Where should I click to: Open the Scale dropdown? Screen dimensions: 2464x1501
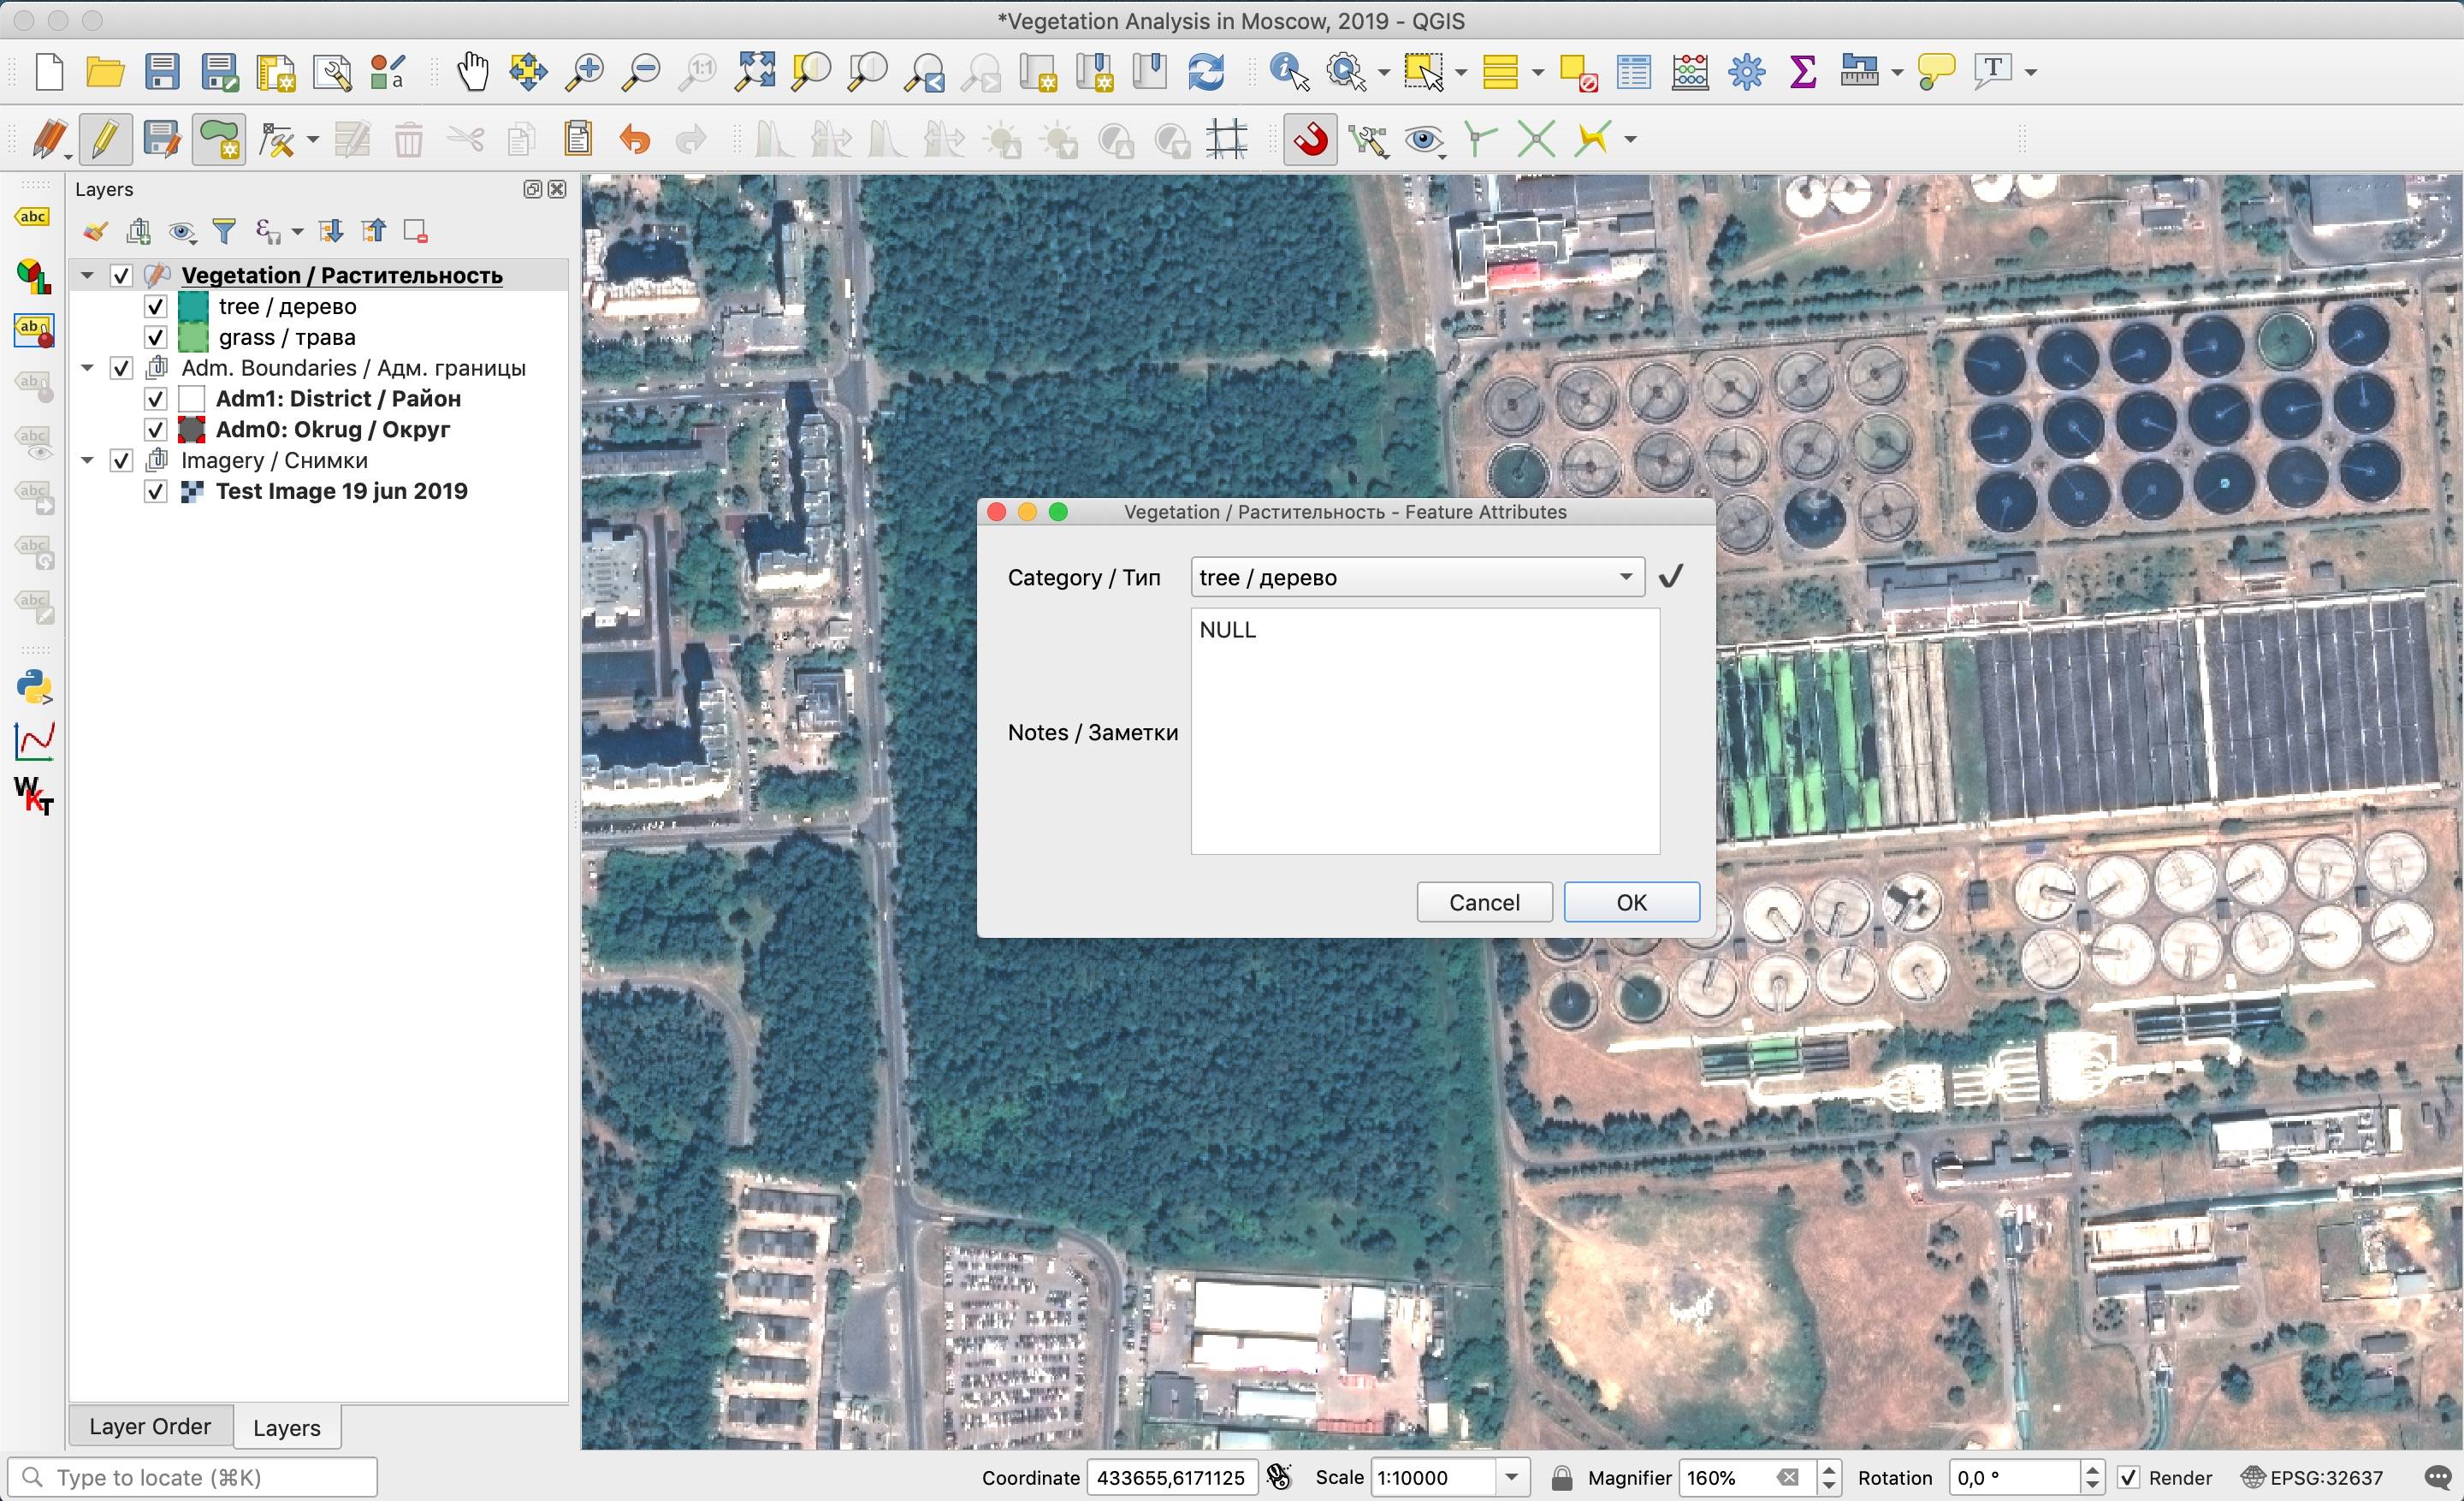(x=1512, y=1477)
